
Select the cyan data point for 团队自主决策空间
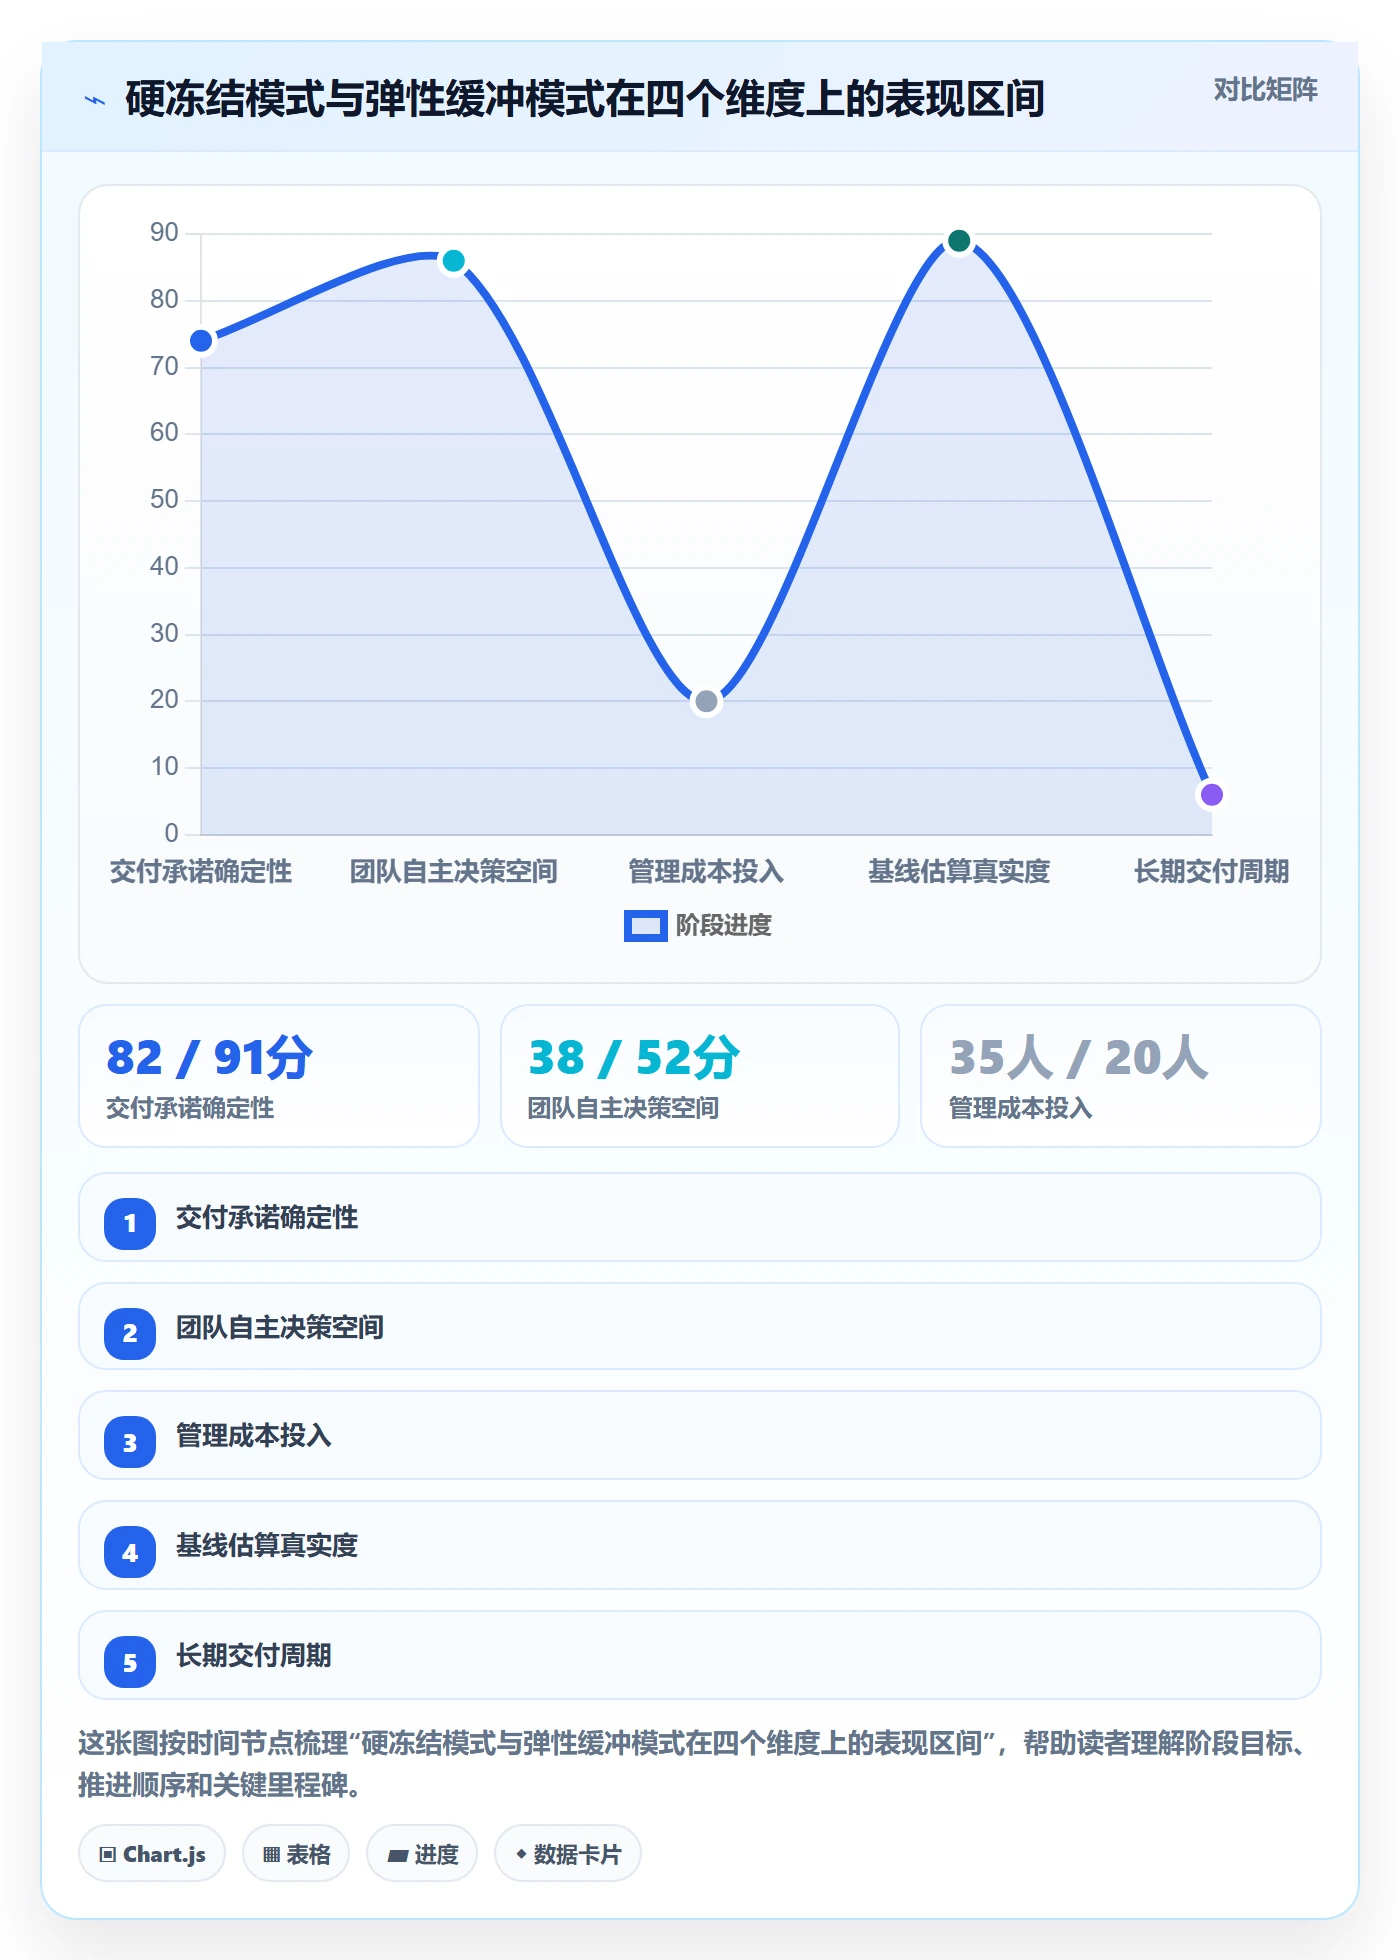(x=453, y=261)
